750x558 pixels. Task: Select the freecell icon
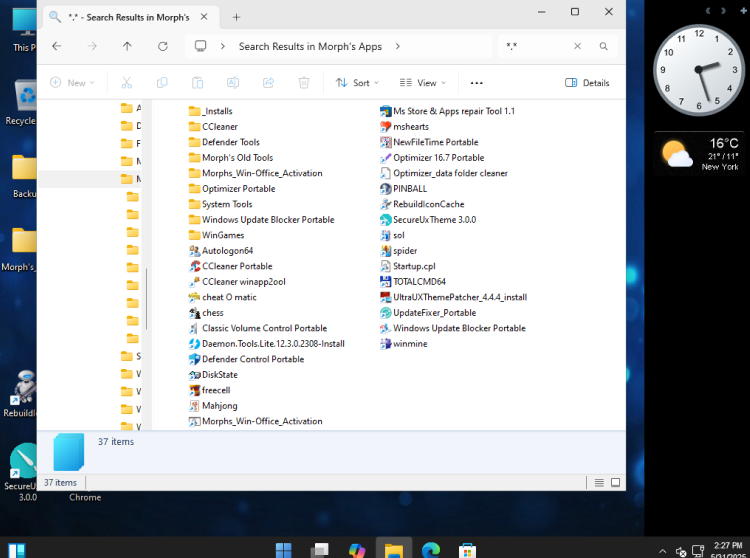click(x=194, y=390)
